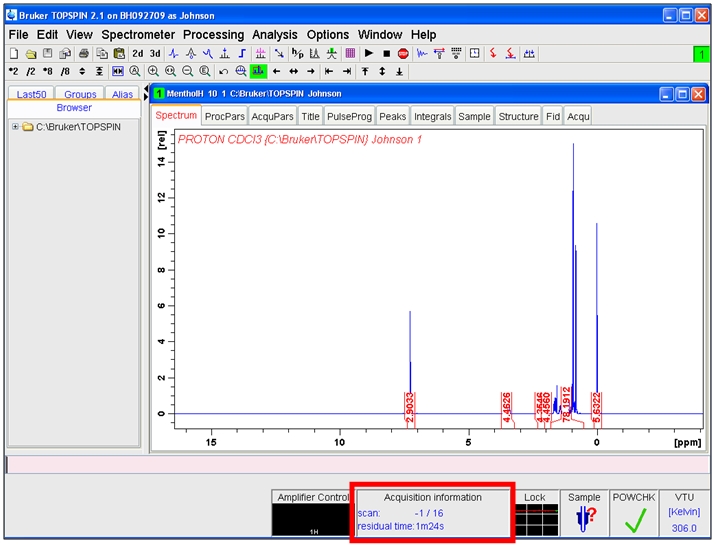Halt acquisition with the black square
This screenshot has width=718, height=546.
click(x=386, y=54)
